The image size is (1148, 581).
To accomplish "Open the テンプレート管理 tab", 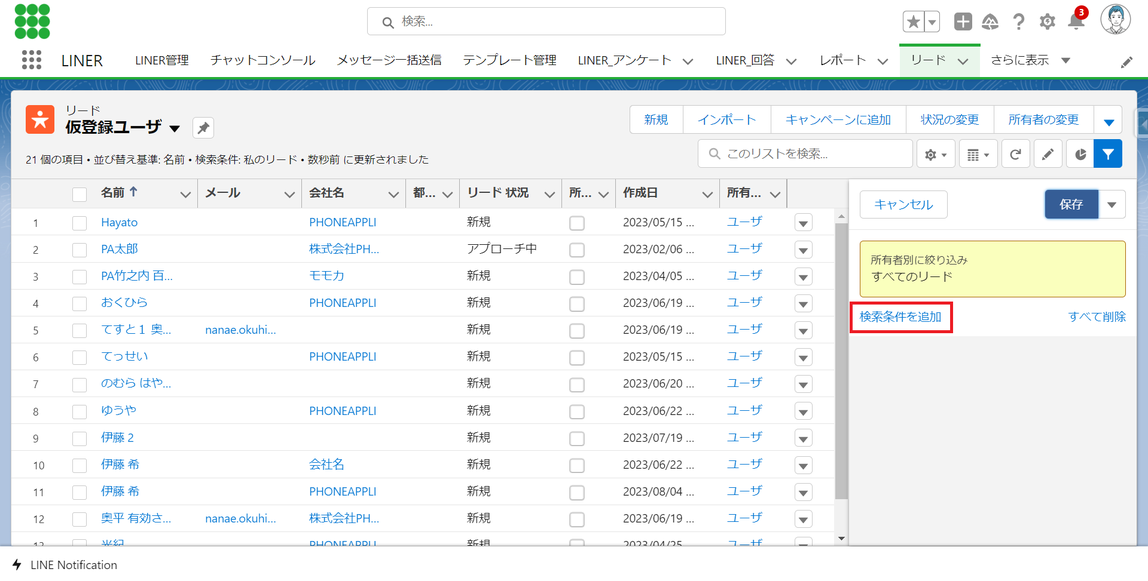I will coord(510,61).
